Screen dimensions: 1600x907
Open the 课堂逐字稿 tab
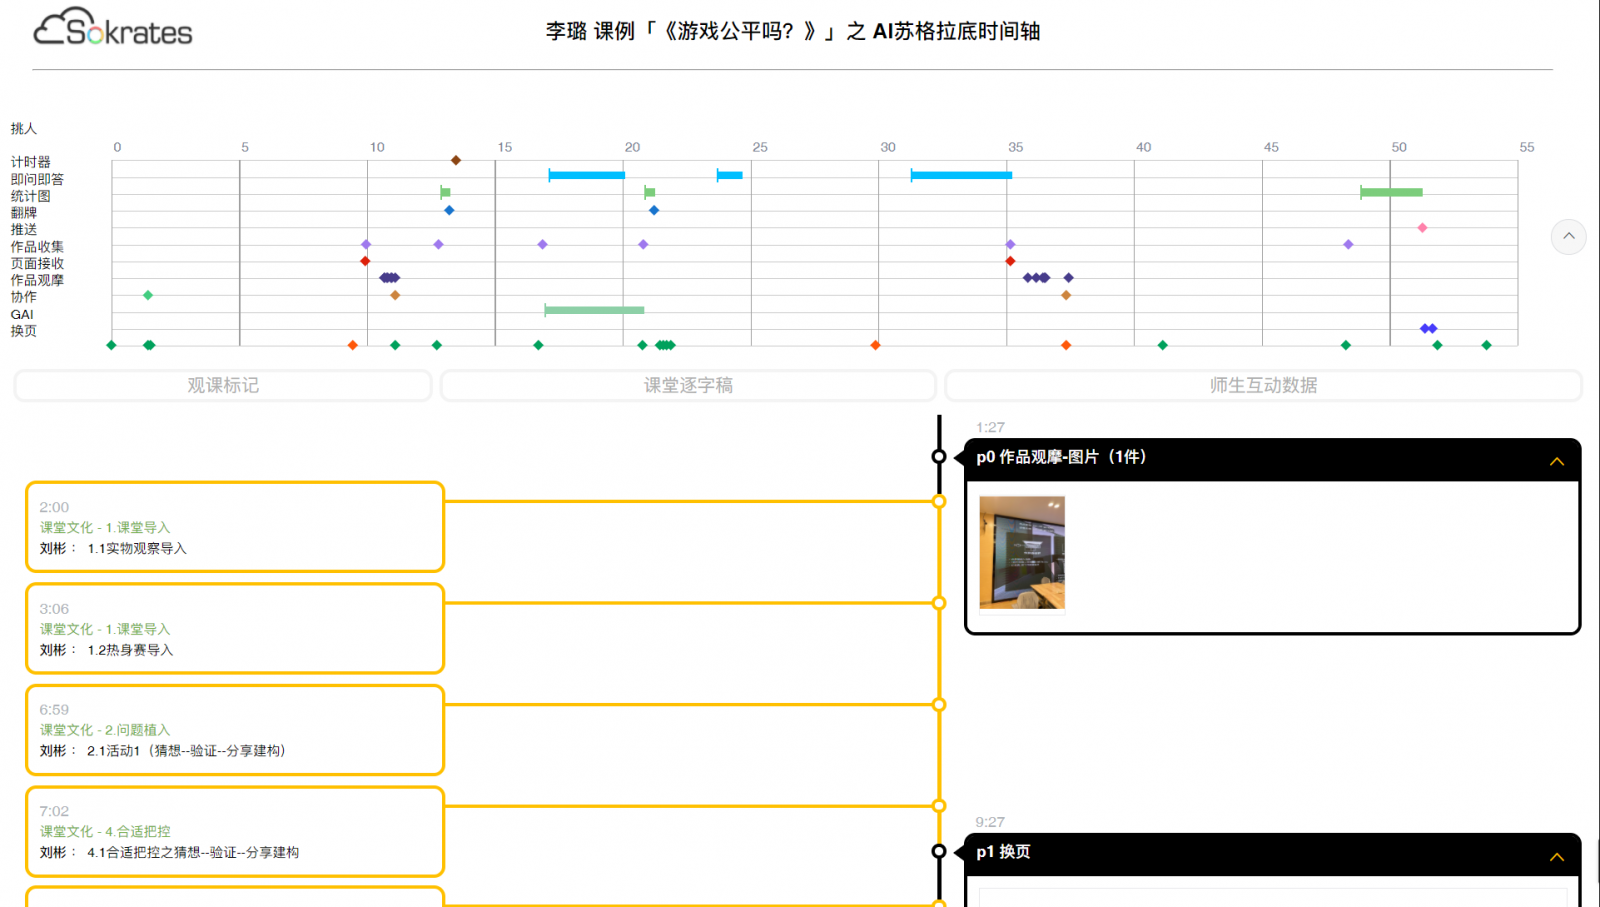tap(688, 385)
